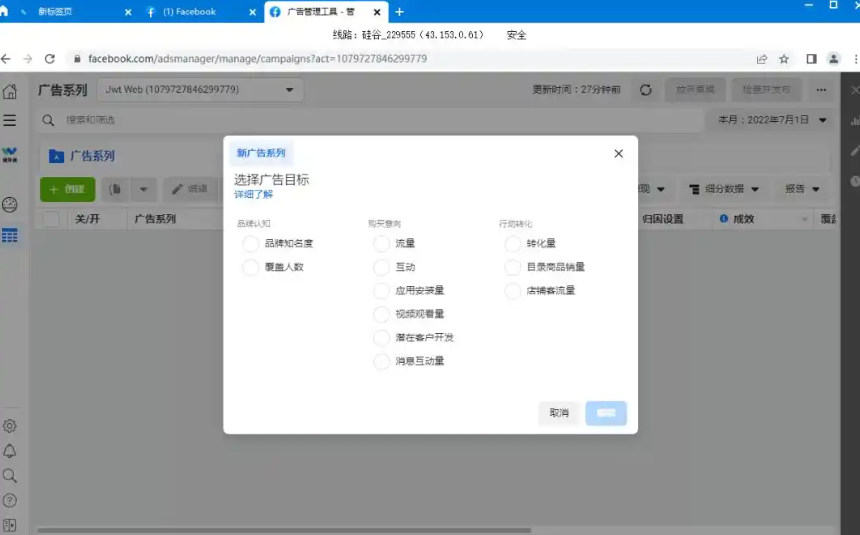Click the home icon in left sidebar
The image size is (860, 535).
10,91
